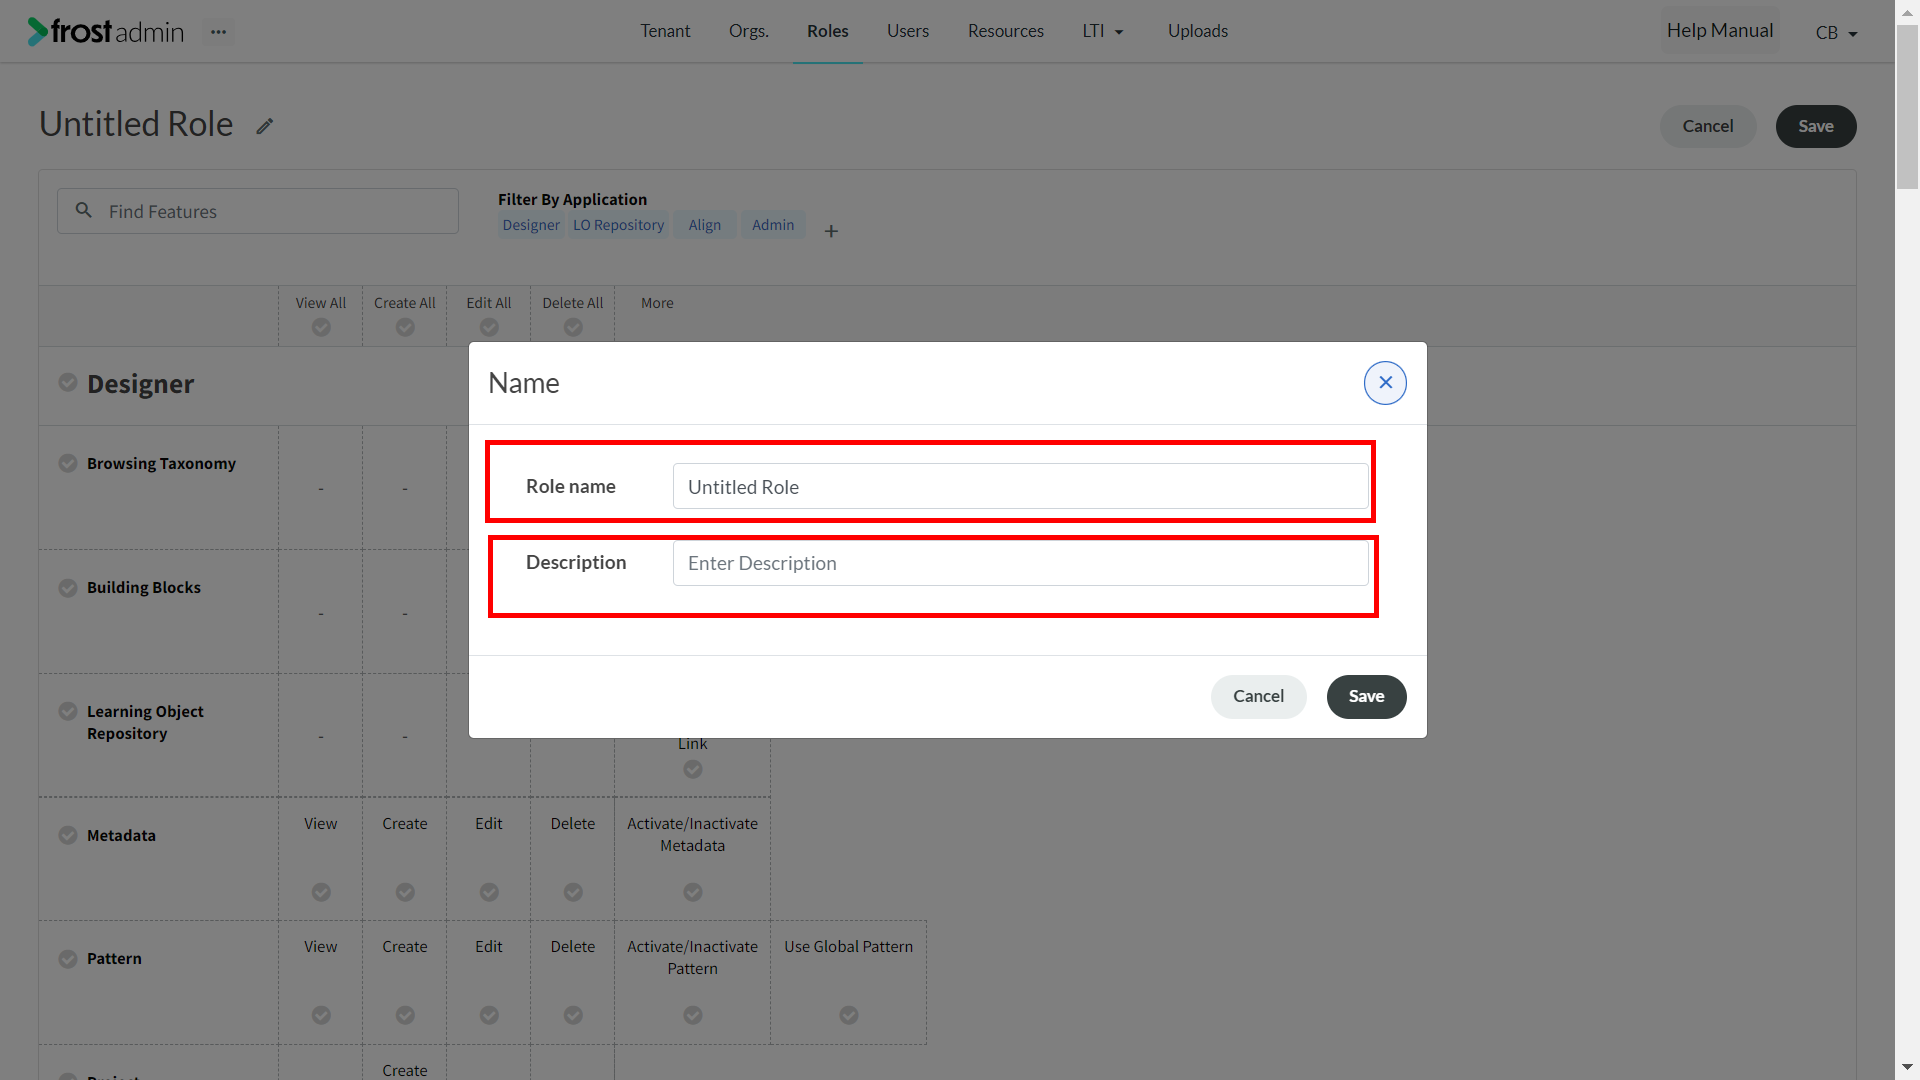Toggle Designer section checkmark
Image resolution: width=1920 pixels, height=1080 pixels.
click(x=68, y=382)
